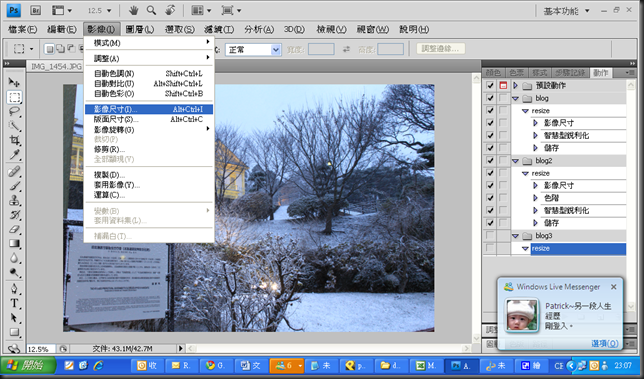The image size is (644, 379).
Task: Open Internet Explorer from quick launch
Action: 99,365
